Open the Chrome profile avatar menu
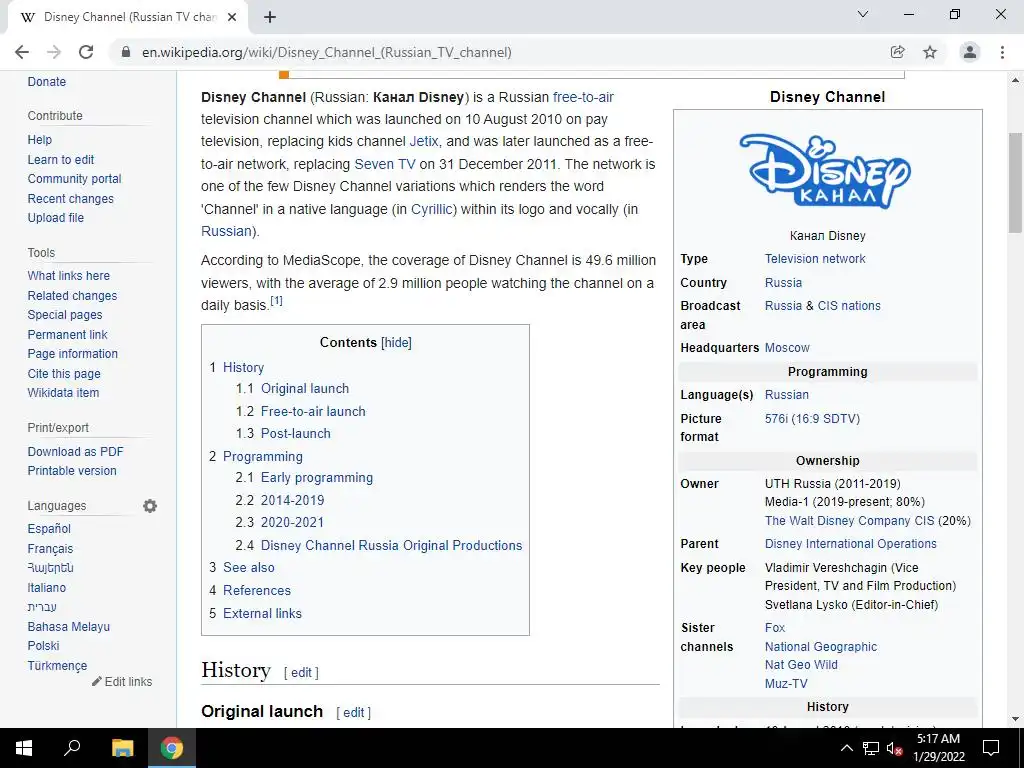Viewport: 1024px width, 768px height. point(970,52)
